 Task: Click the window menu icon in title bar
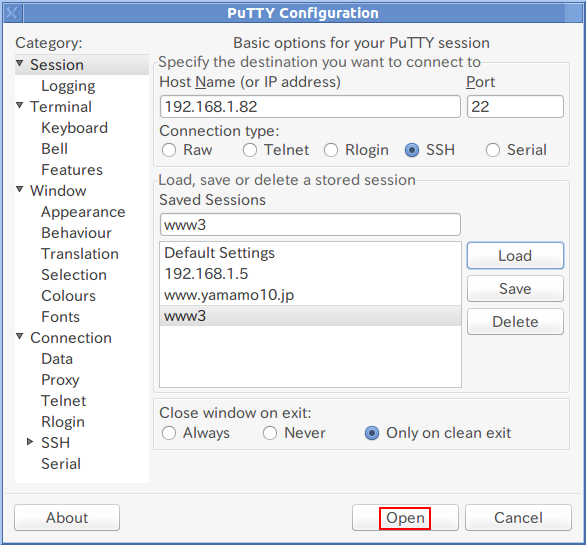[13, 13]
